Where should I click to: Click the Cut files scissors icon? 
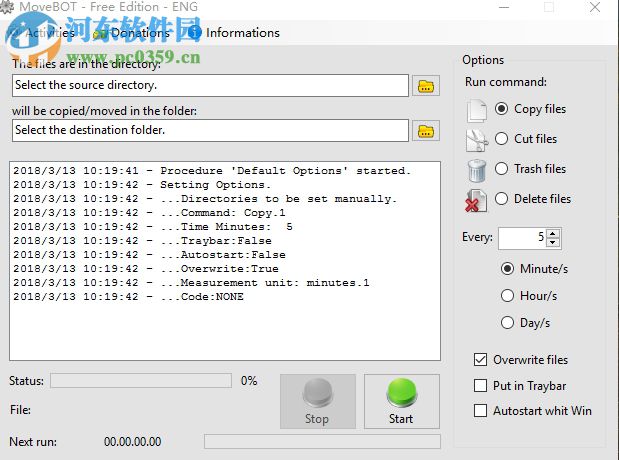(x=477, y=141)
